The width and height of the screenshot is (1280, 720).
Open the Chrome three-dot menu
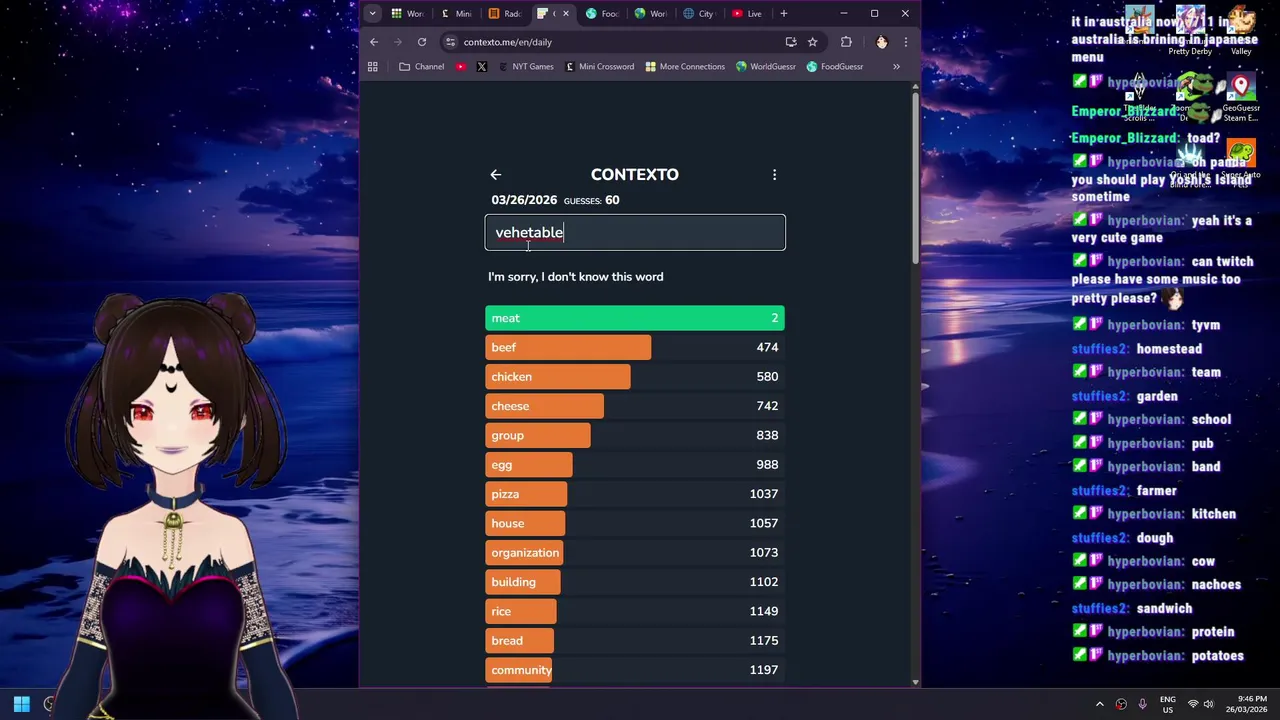tap(905, 42)
